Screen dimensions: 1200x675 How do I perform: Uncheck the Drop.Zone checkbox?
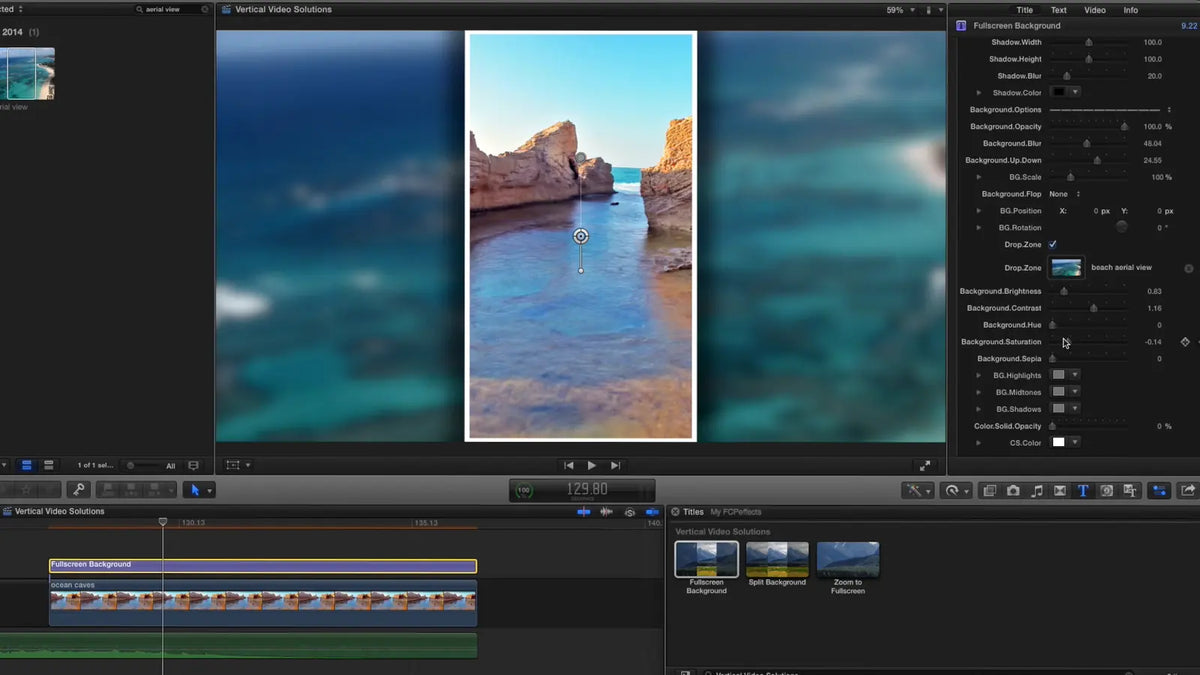(1052, 244)
